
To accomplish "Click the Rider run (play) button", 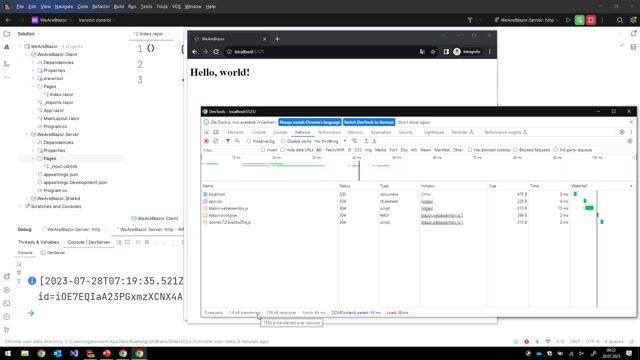I will pos(568,20).
